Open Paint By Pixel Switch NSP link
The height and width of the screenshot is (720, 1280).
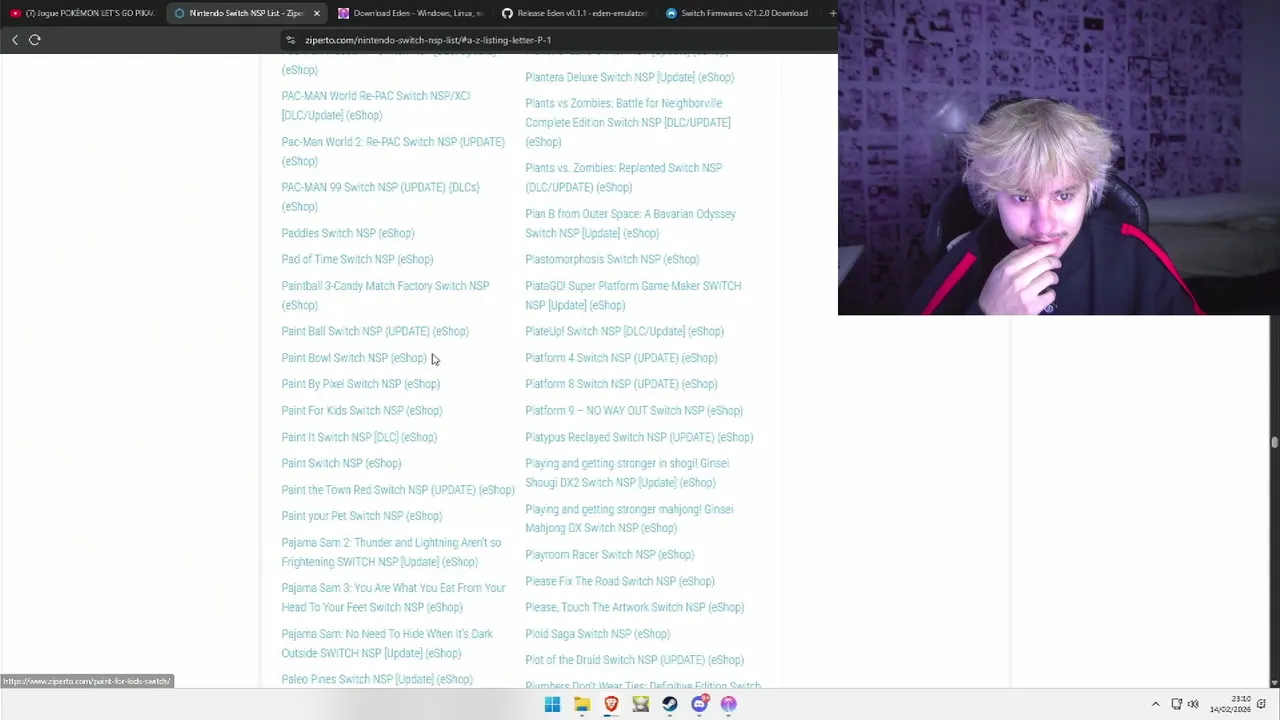(361, 384)
